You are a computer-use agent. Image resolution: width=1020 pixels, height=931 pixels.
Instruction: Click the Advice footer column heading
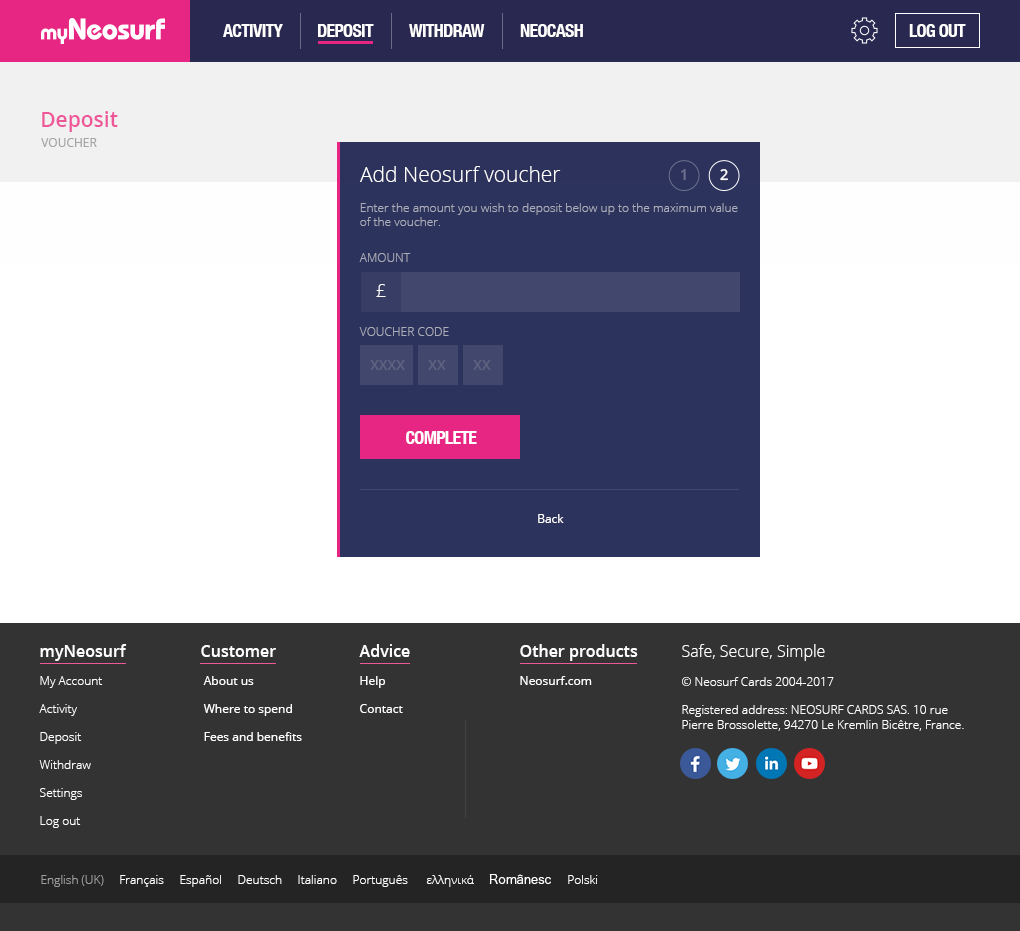384,651
